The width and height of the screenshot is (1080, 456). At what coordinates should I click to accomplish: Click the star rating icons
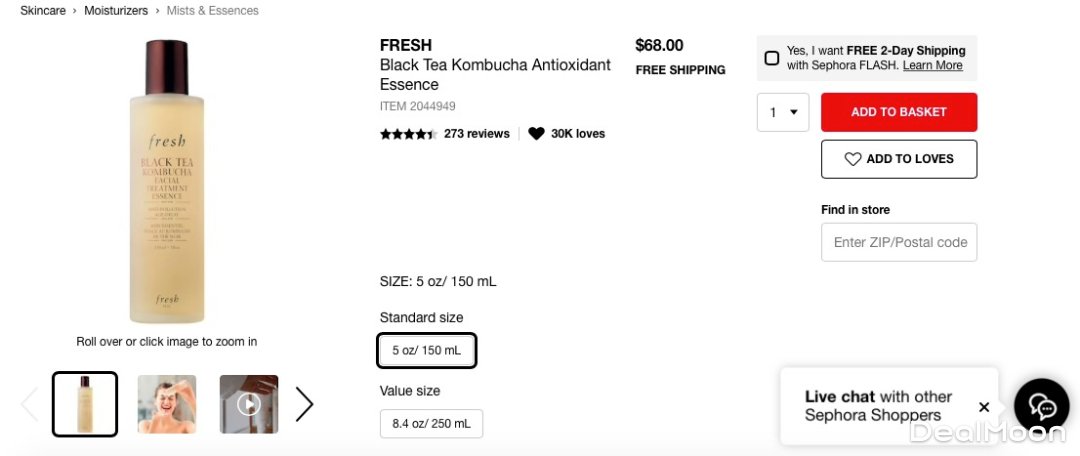[408, 134]
